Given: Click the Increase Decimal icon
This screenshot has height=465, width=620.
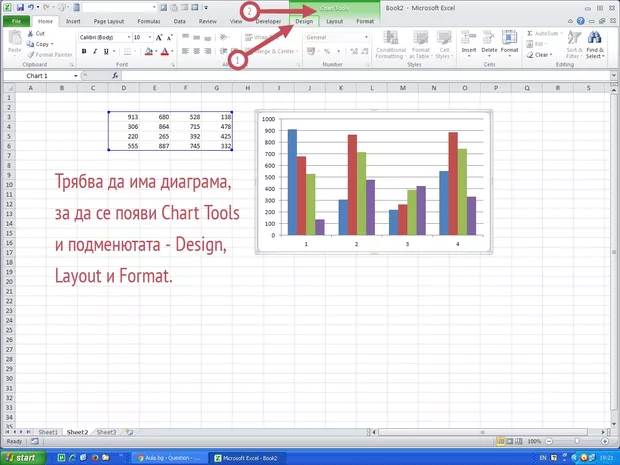Looking at the screenshot, I should (354, 51).
